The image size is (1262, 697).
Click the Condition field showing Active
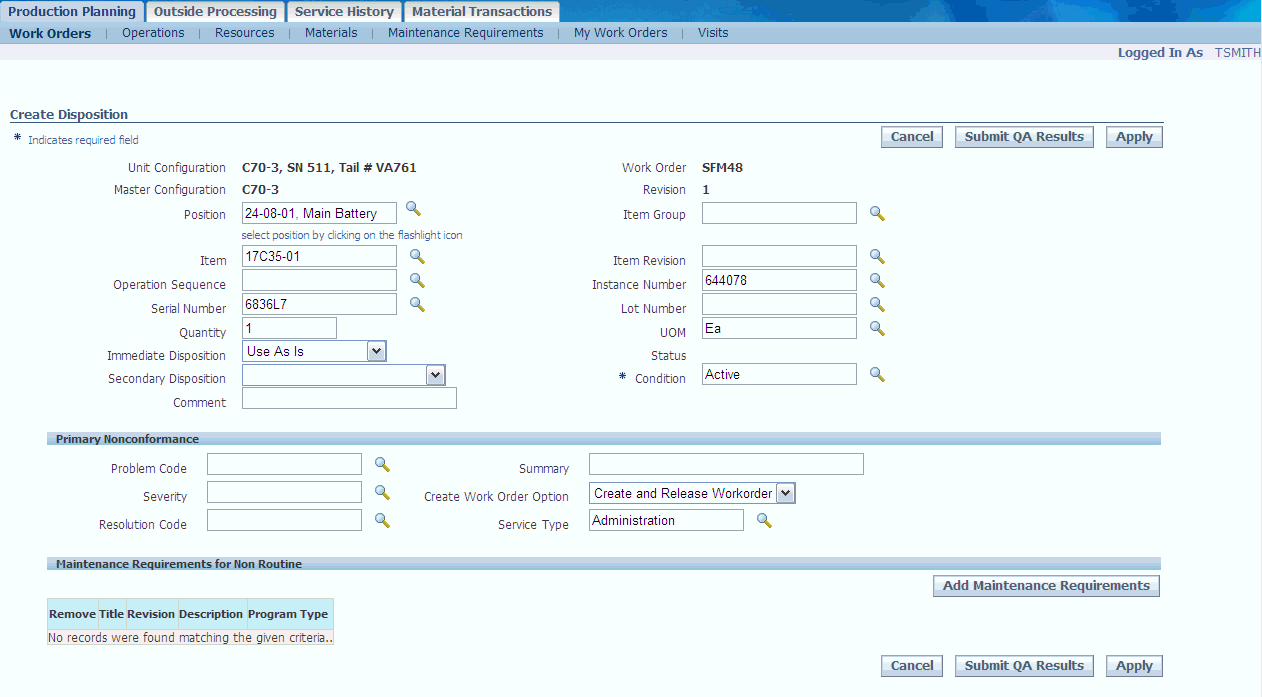coord(779,374)
